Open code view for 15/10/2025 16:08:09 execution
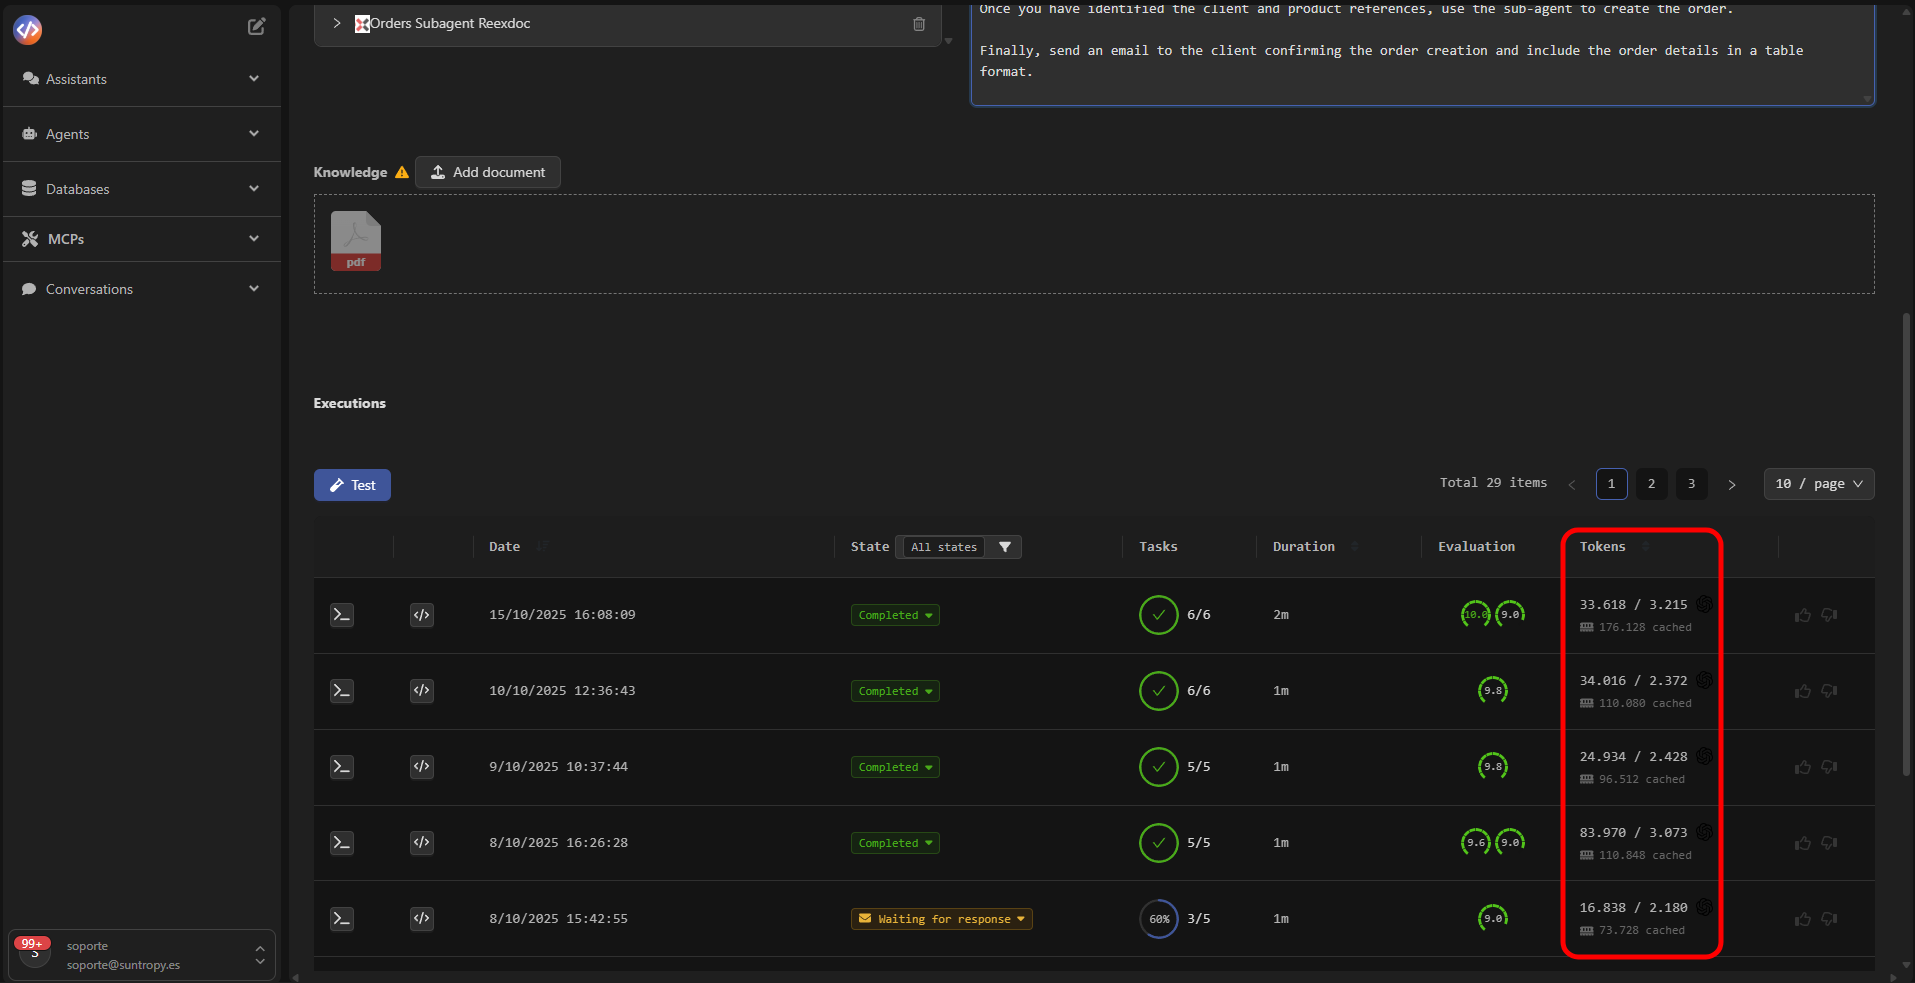The image size is (1915, 983). [422, 615]
